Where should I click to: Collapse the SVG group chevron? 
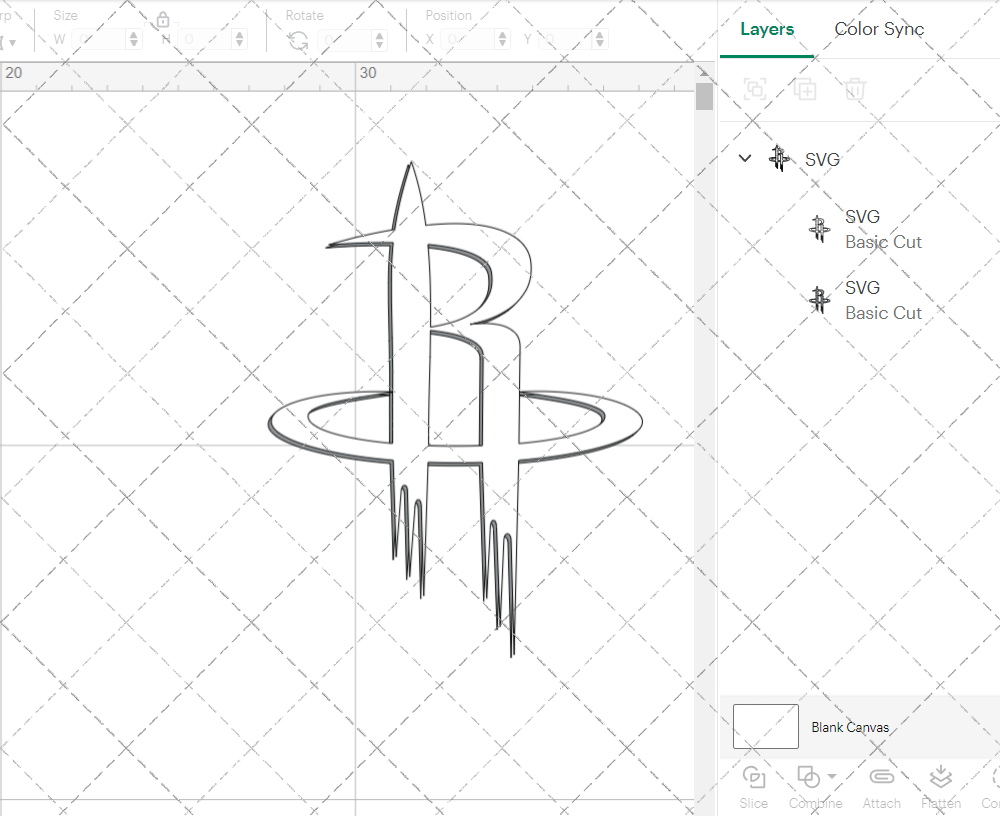point(745,158)
